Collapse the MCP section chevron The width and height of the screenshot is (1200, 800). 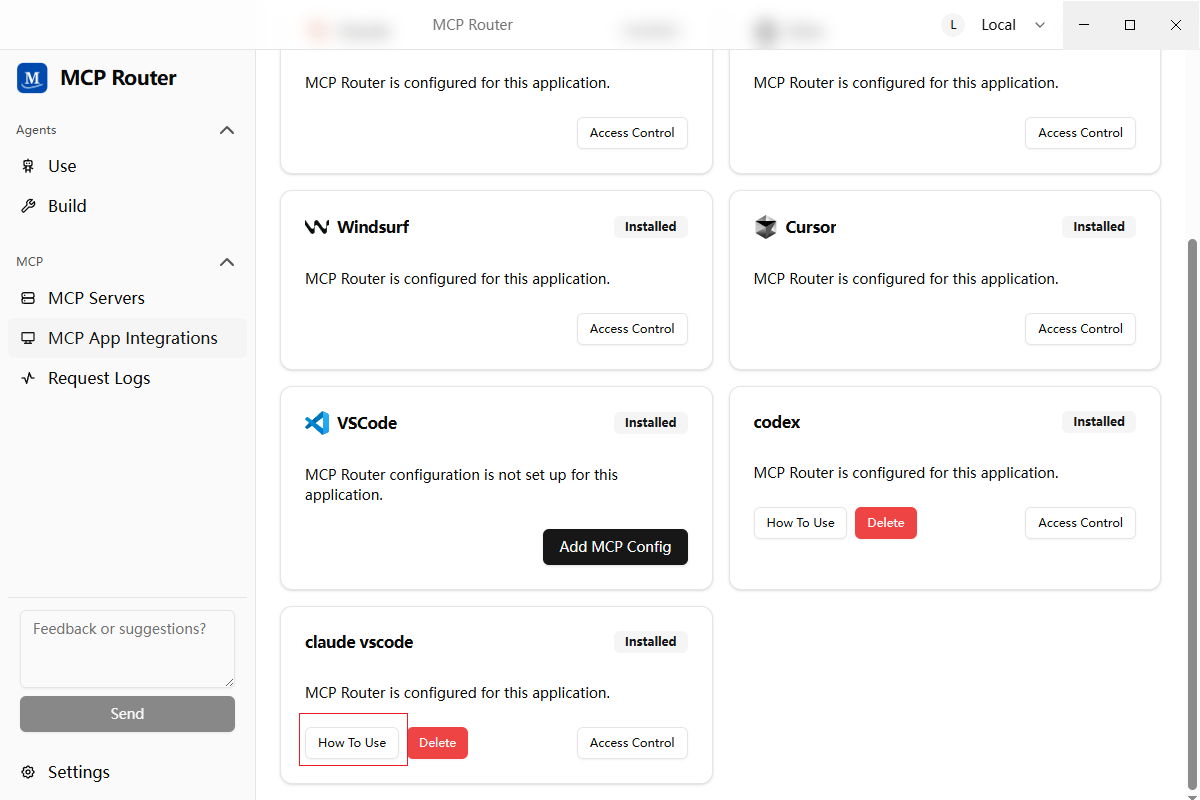[227, 262]
